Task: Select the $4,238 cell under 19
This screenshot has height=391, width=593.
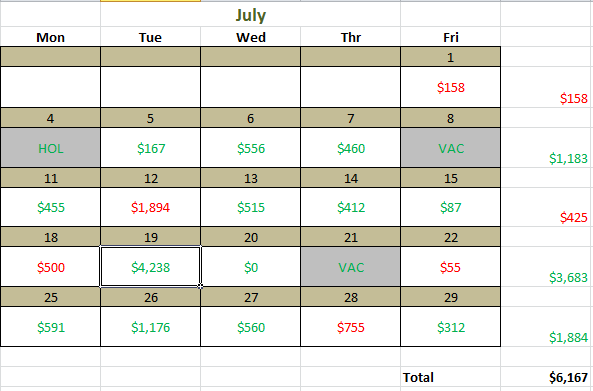Action: (x=151, y=267)
